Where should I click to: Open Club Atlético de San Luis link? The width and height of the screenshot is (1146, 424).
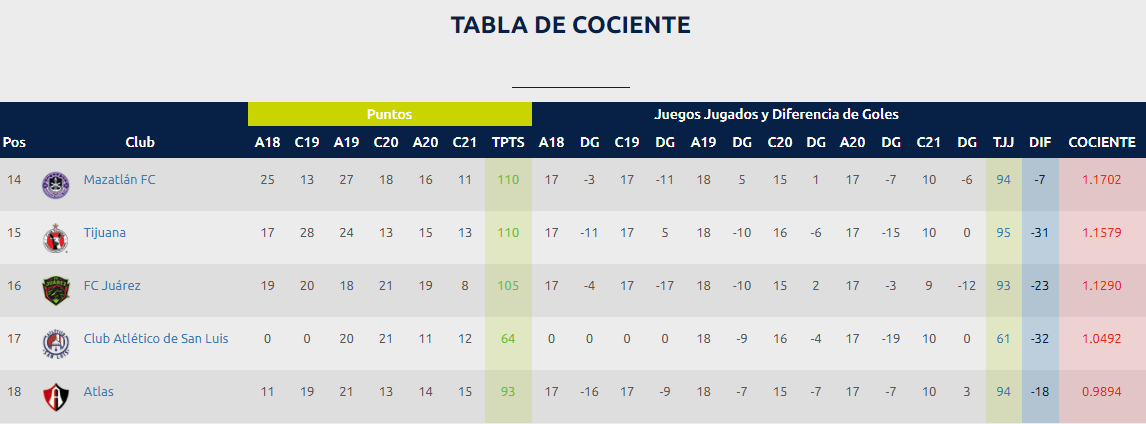[x=156, y=339]
